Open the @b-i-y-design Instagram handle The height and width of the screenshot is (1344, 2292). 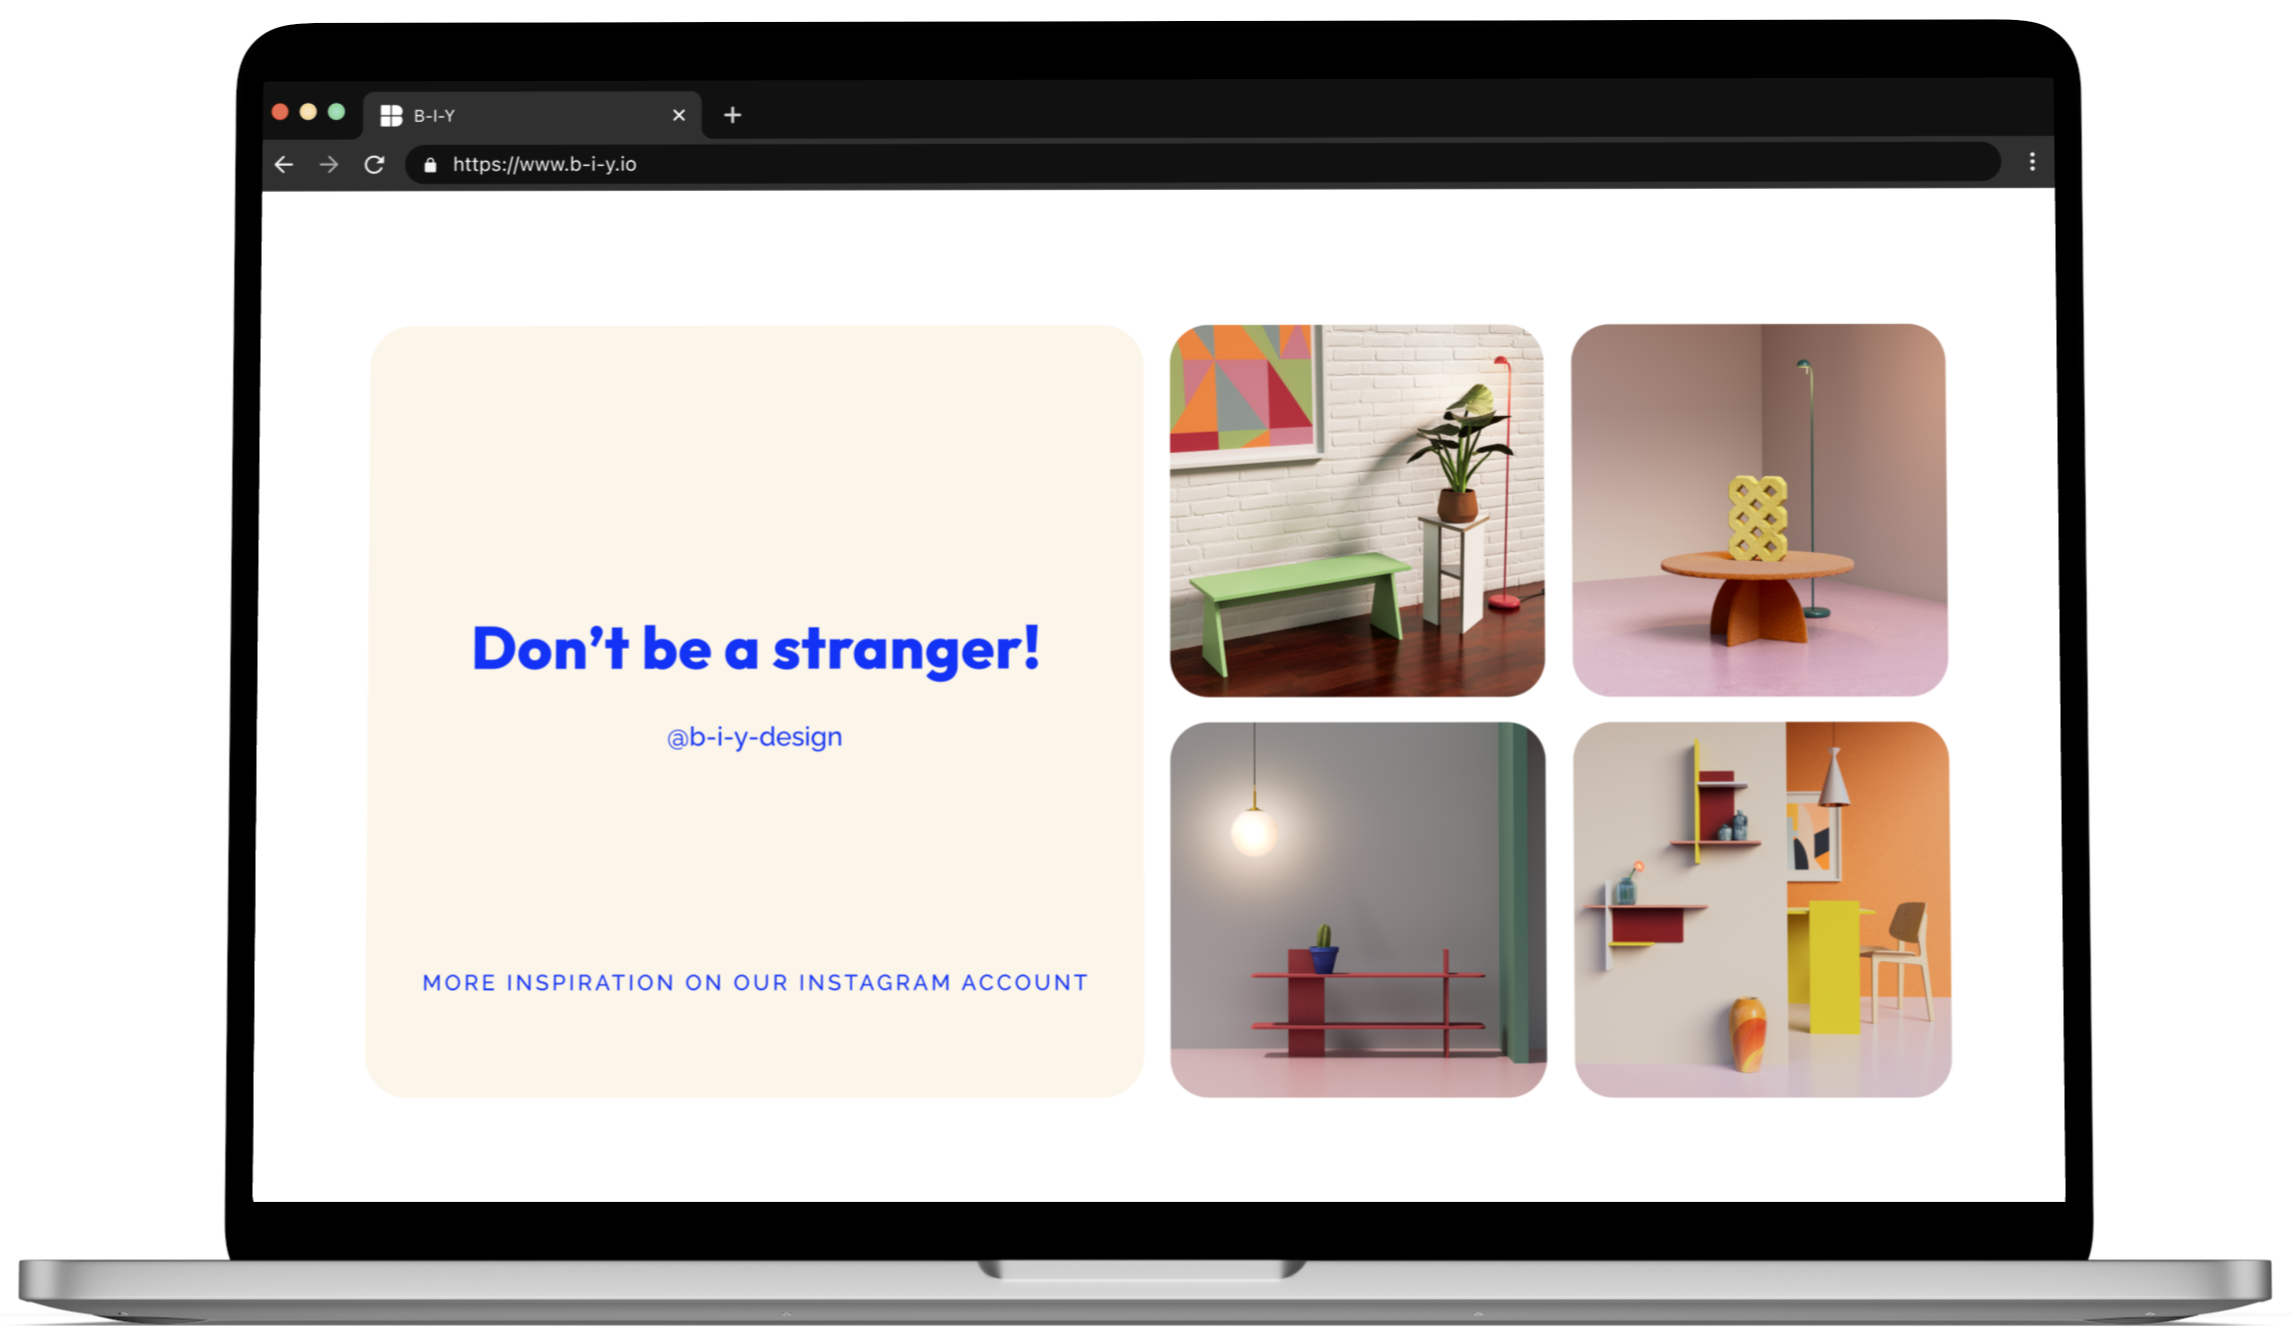click(x=754, y=737)
